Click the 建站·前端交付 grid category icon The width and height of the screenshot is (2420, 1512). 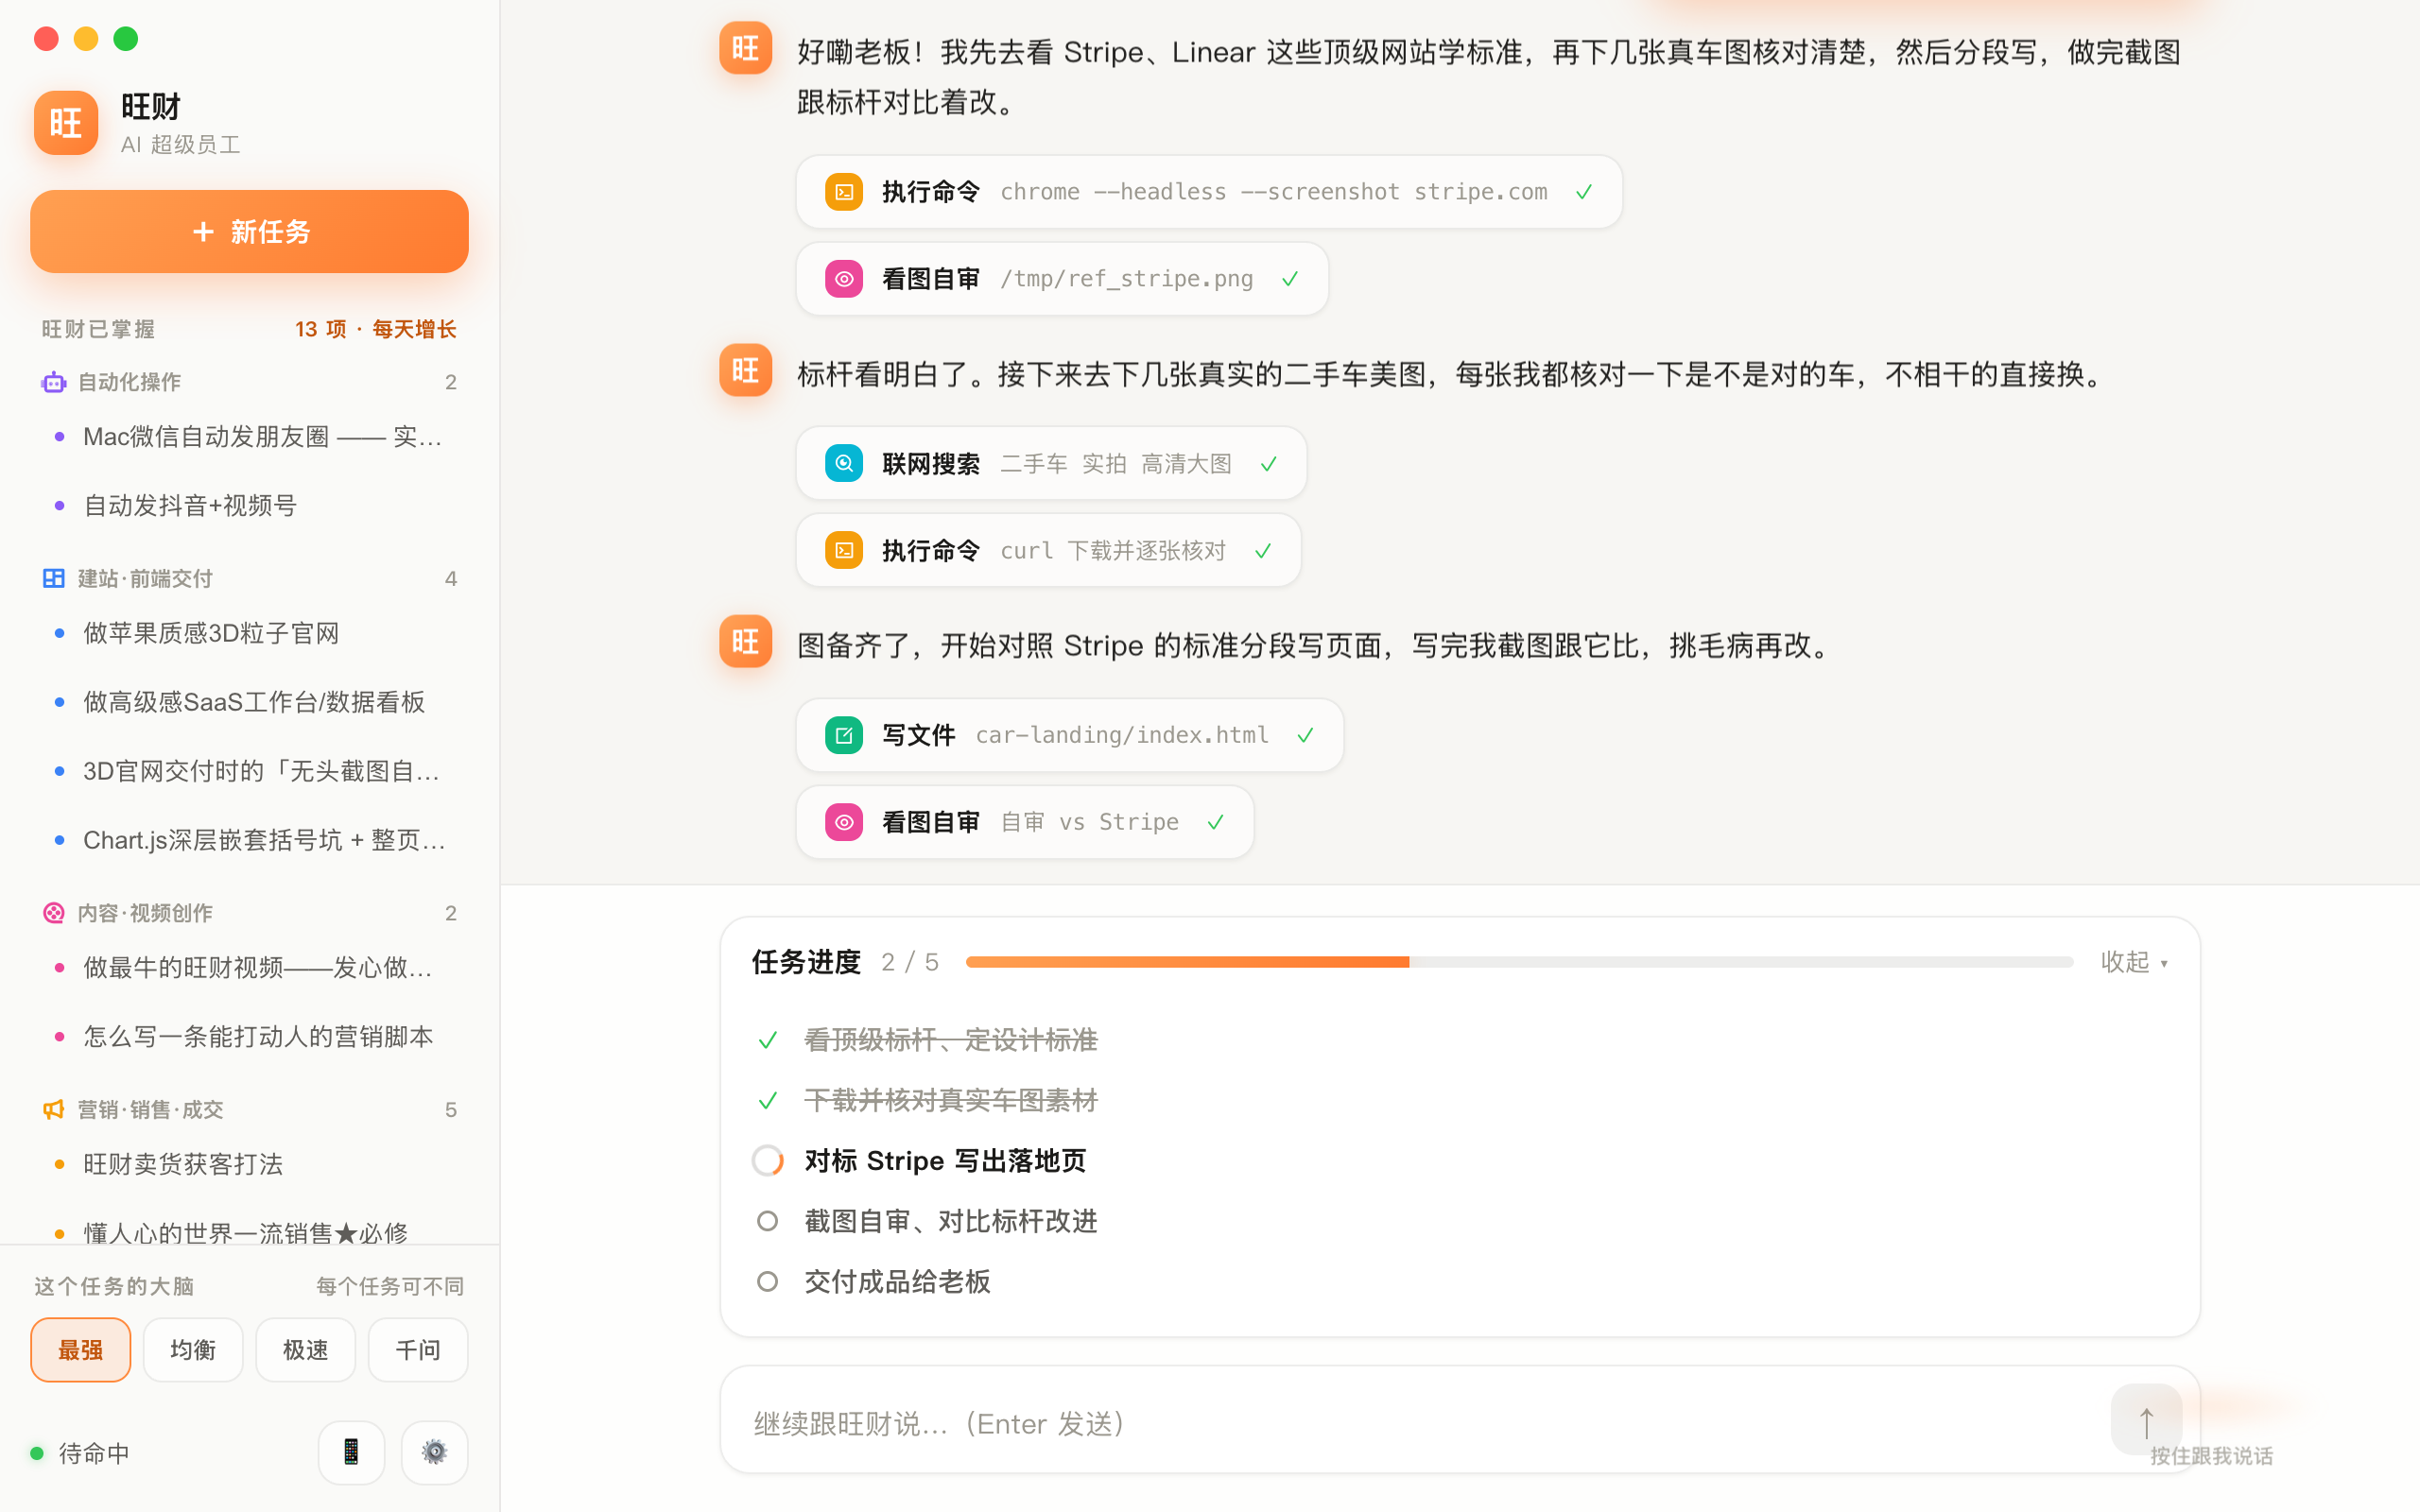point(54,578)
